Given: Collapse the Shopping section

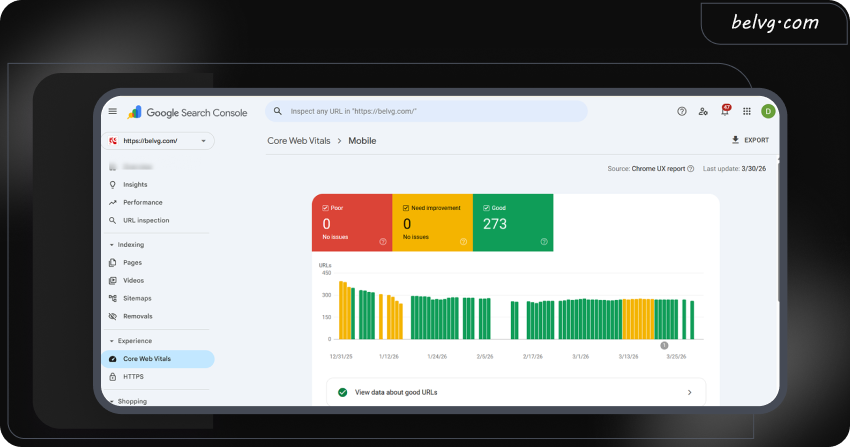Looking at the screenshot, I should [x=112, y=401].
